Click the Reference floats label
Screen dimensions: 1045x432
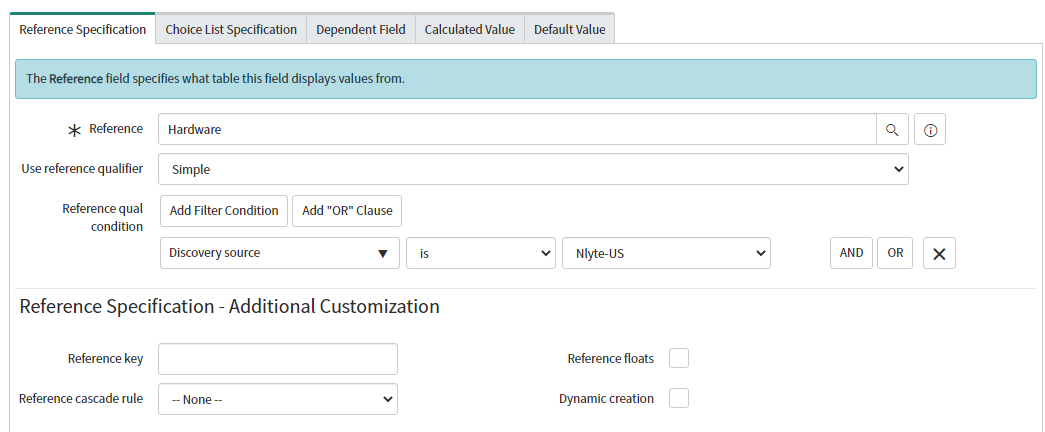point(610,359)
